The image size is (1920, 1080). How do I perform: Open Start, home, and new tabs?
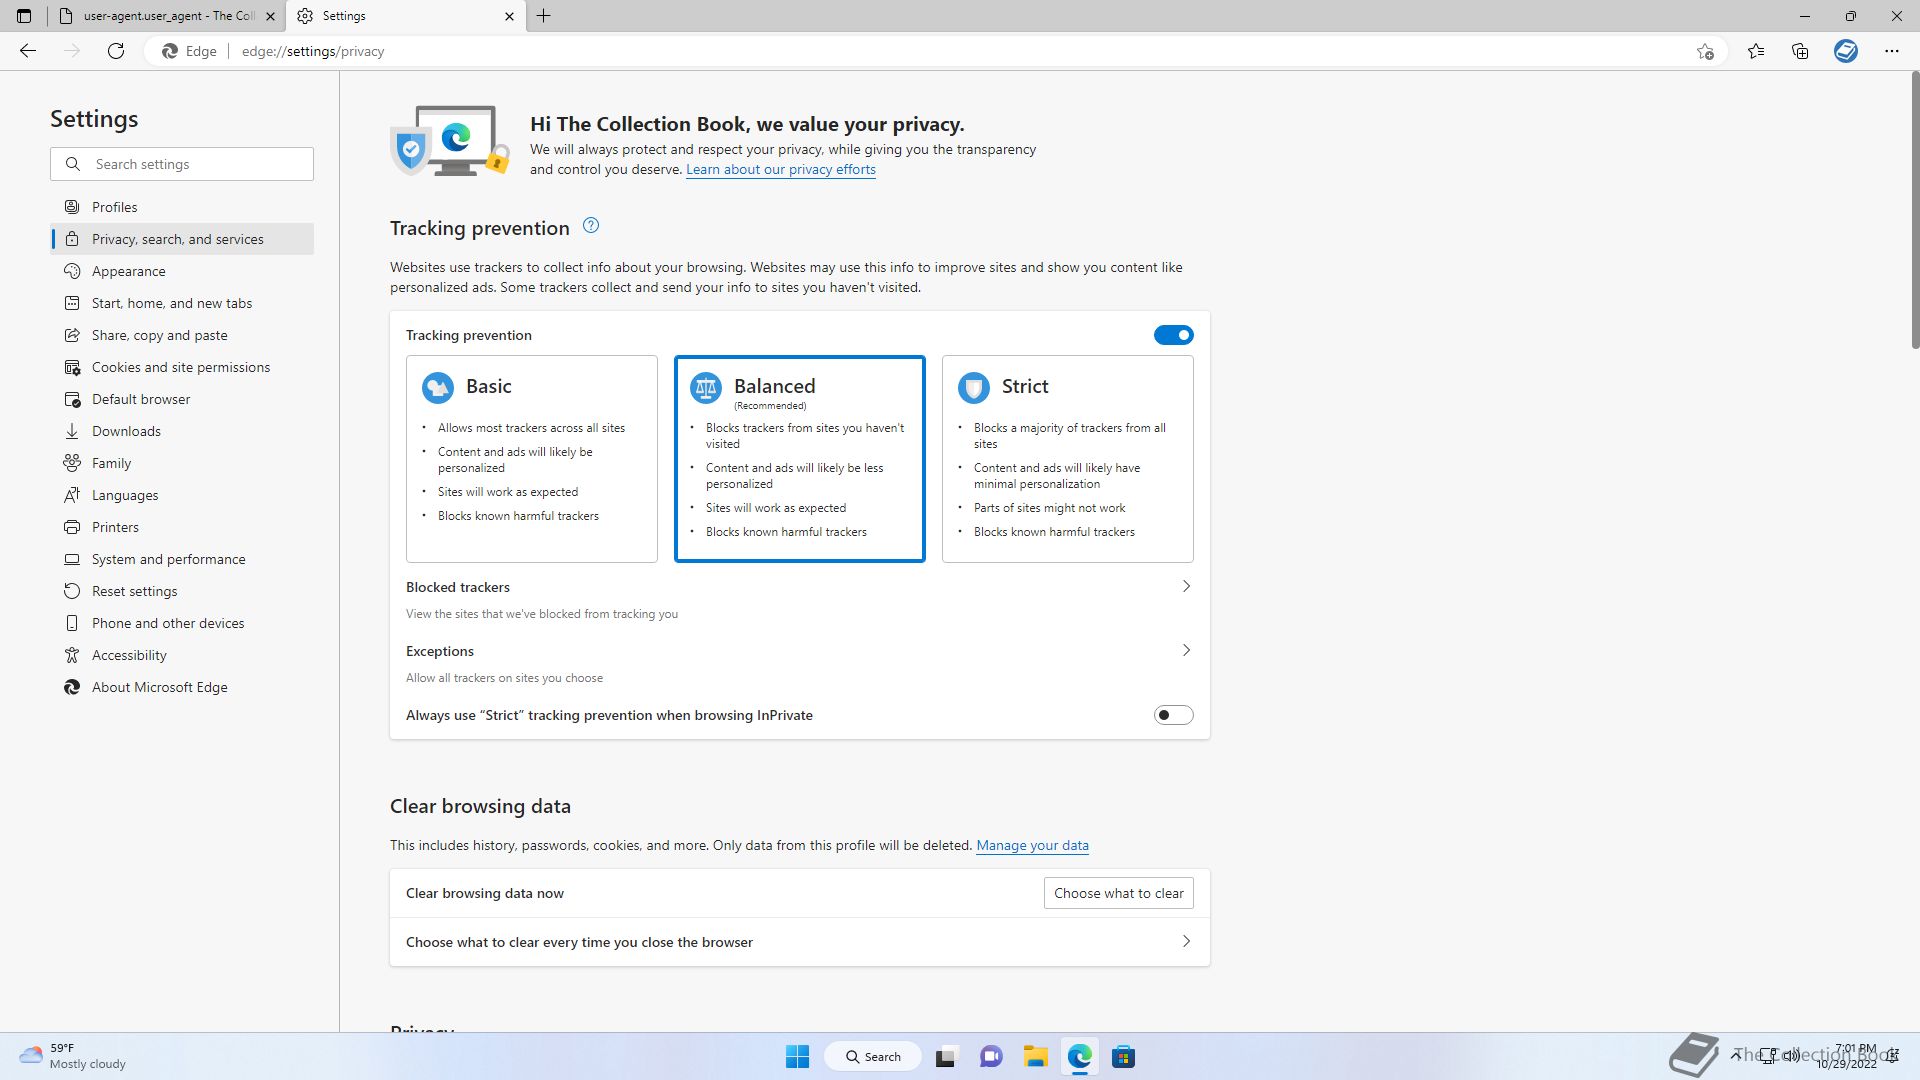pyautogui.click(x=182, y=303)
